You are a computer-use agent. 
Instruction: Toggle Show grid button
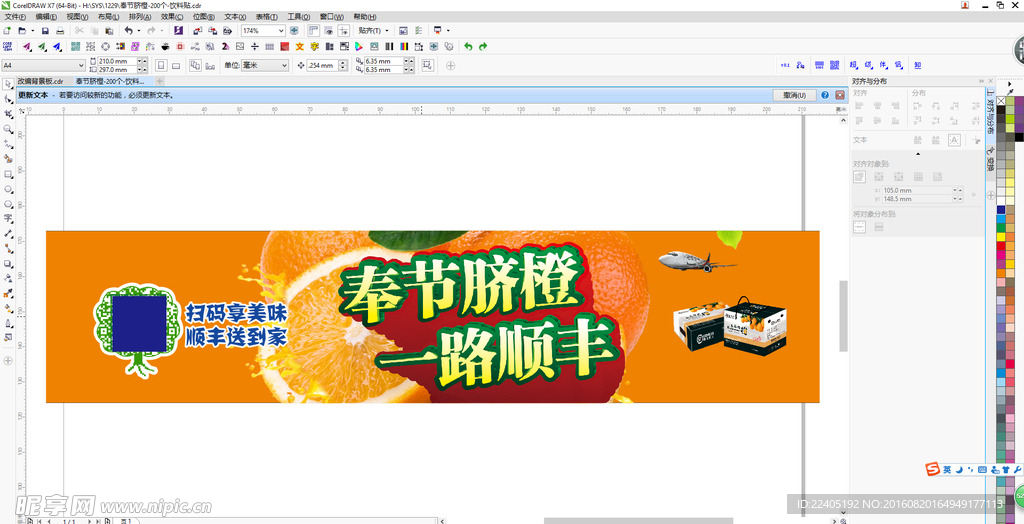click(328, 31)
